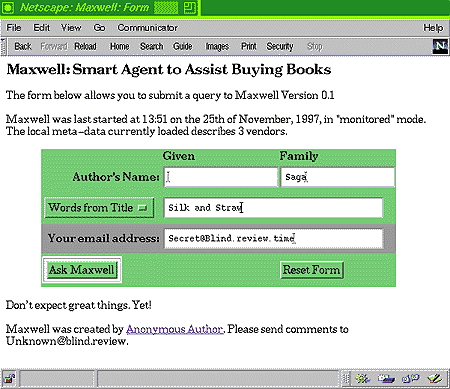Click the Security toolbar button

pos(280,46)
